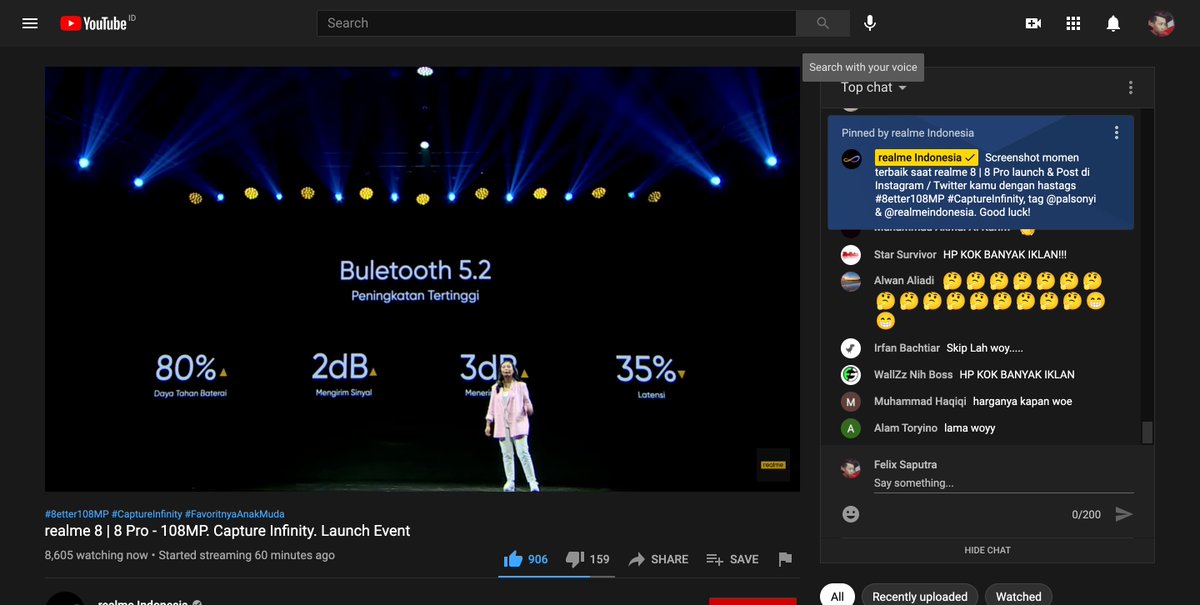Open the pinned message options menu
1200x605 pixels.
pos(1117,131)
